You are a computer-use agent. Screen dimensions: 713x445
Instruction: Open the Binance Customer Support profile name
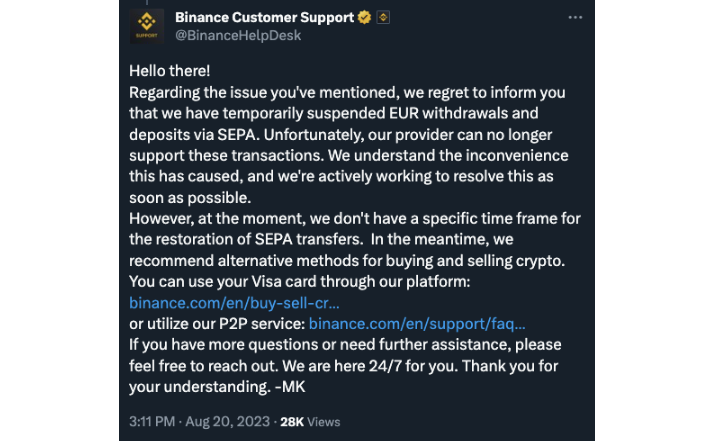coord(264,18)
